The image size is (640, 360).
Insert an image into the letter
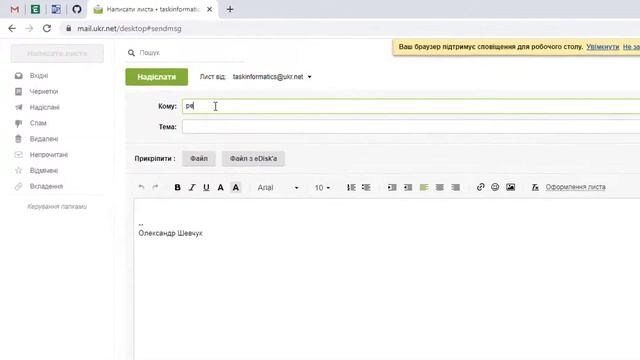coord(510,187)
